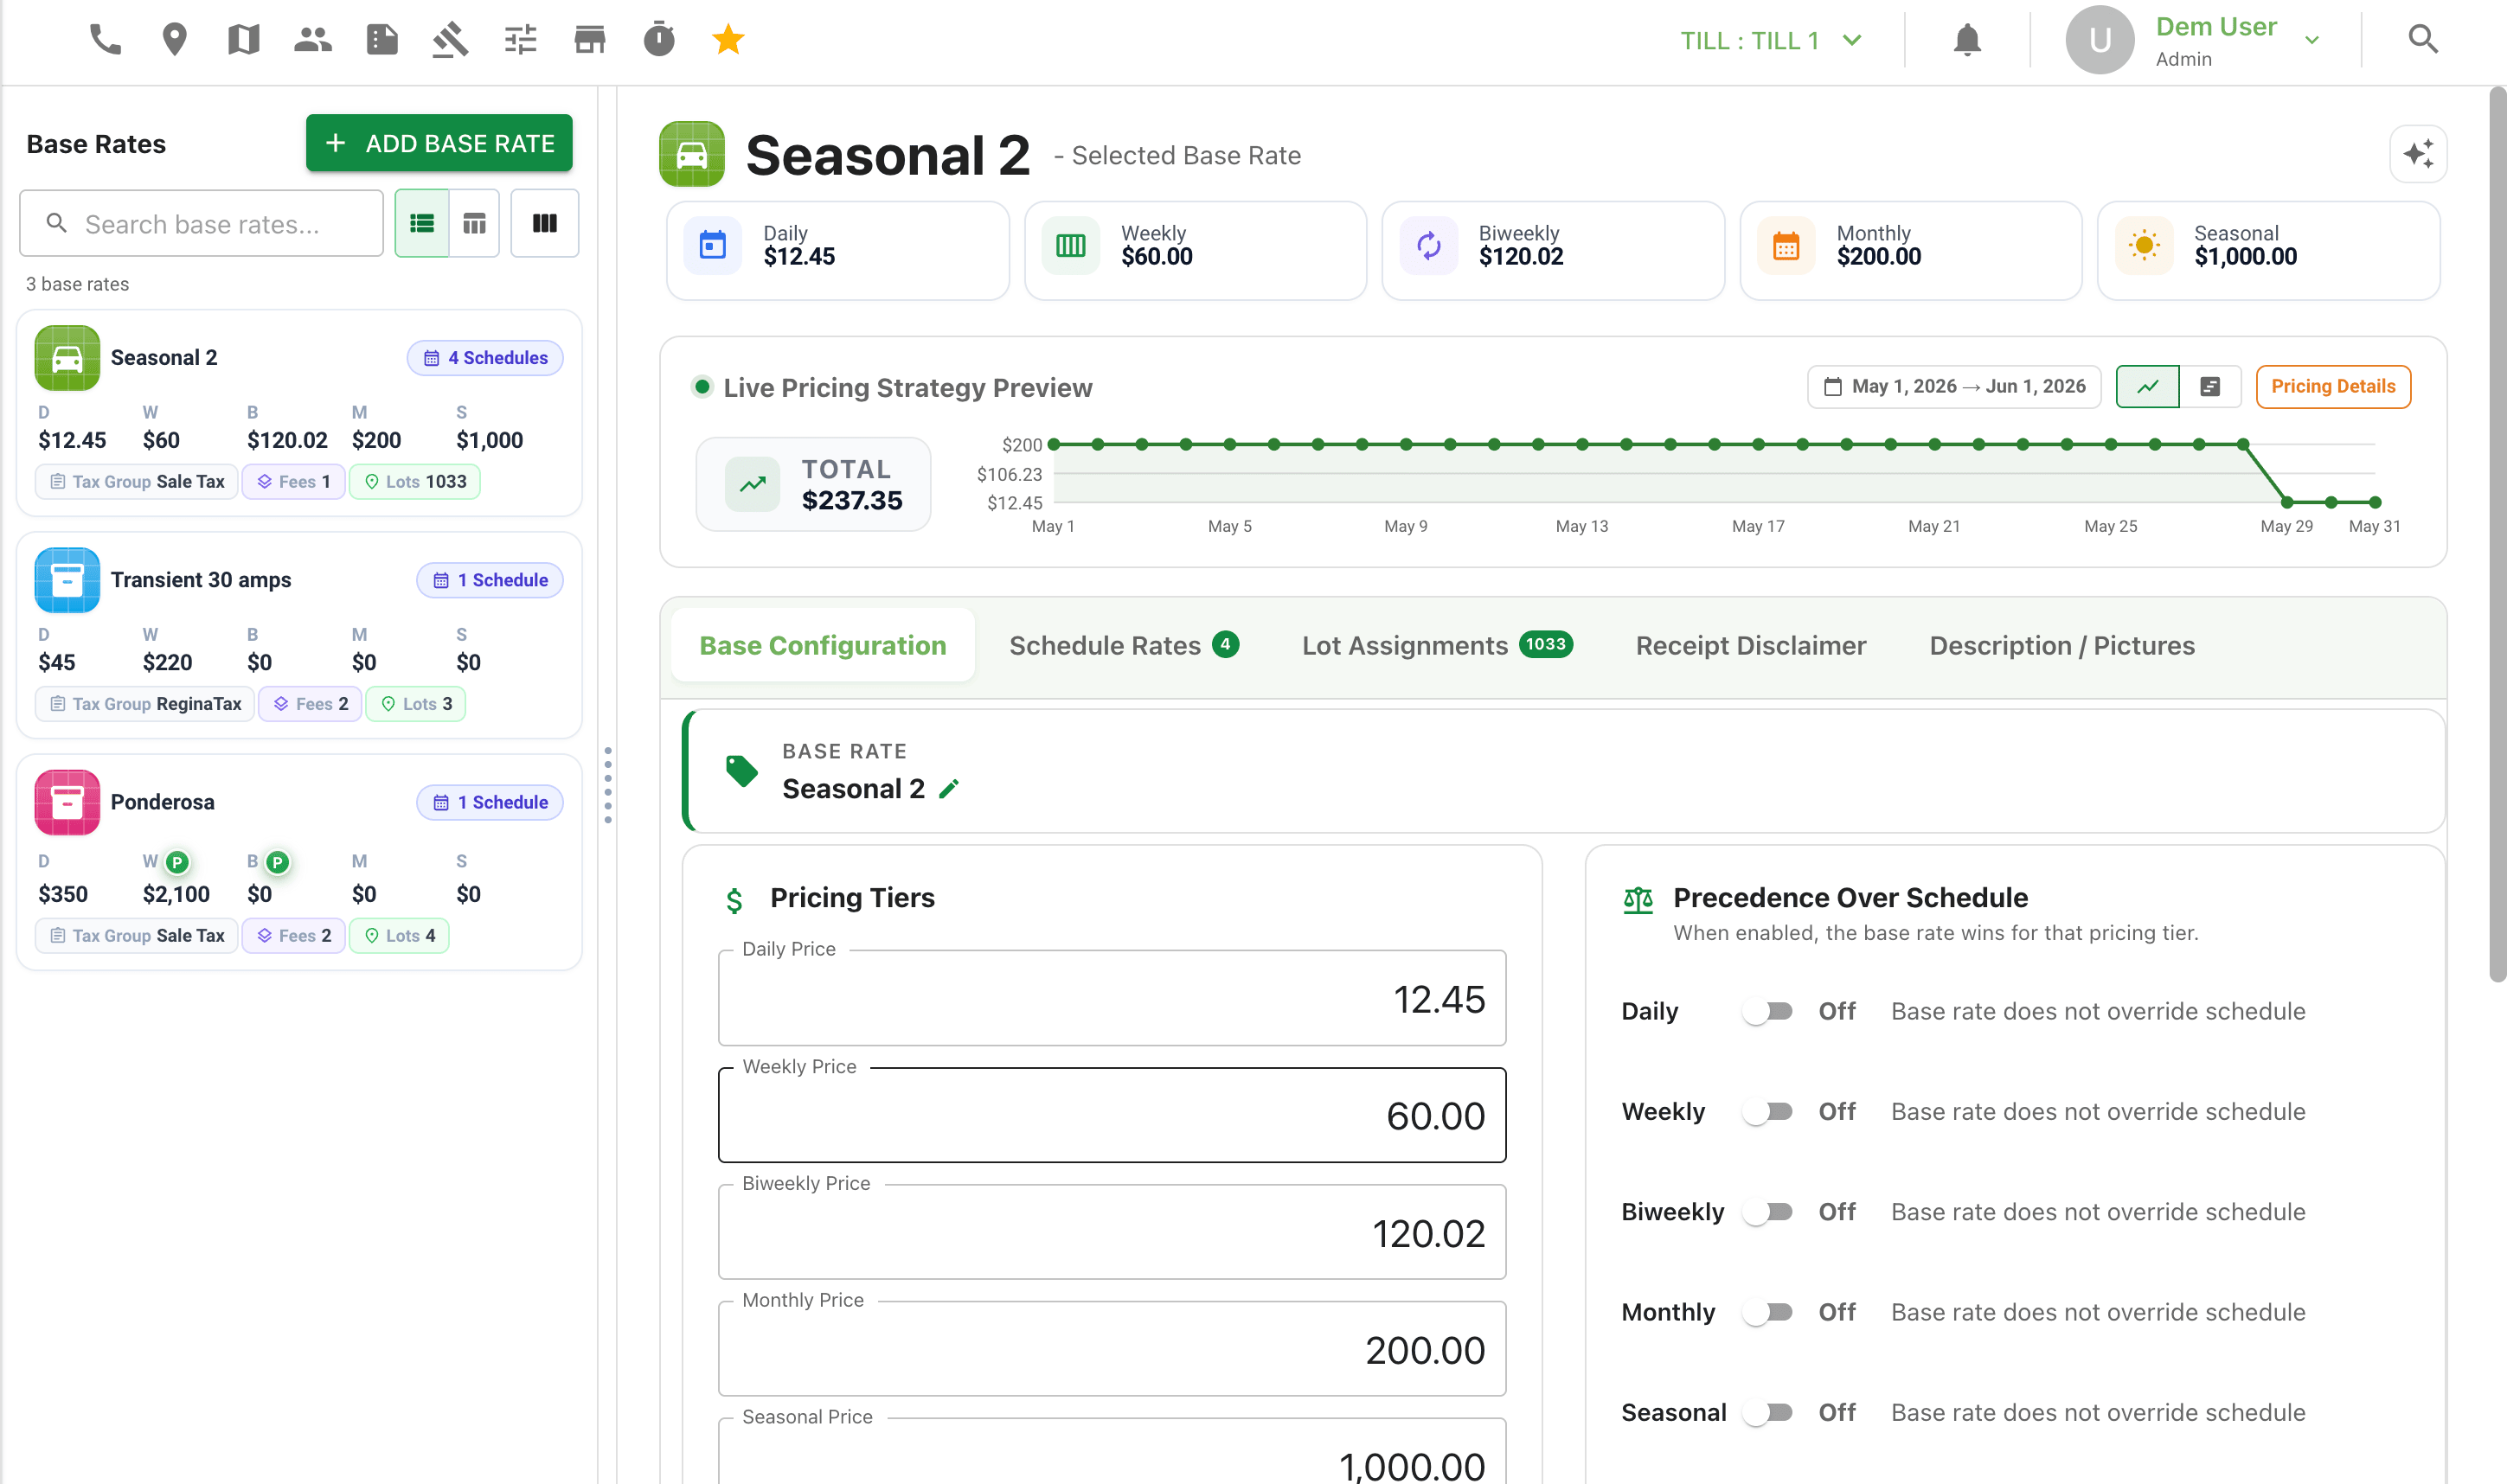The height and width of the screenshot is (1484, 2507).
Task: Toggle Seasonal precedence over schedule
Action: click(1767, 1412)
